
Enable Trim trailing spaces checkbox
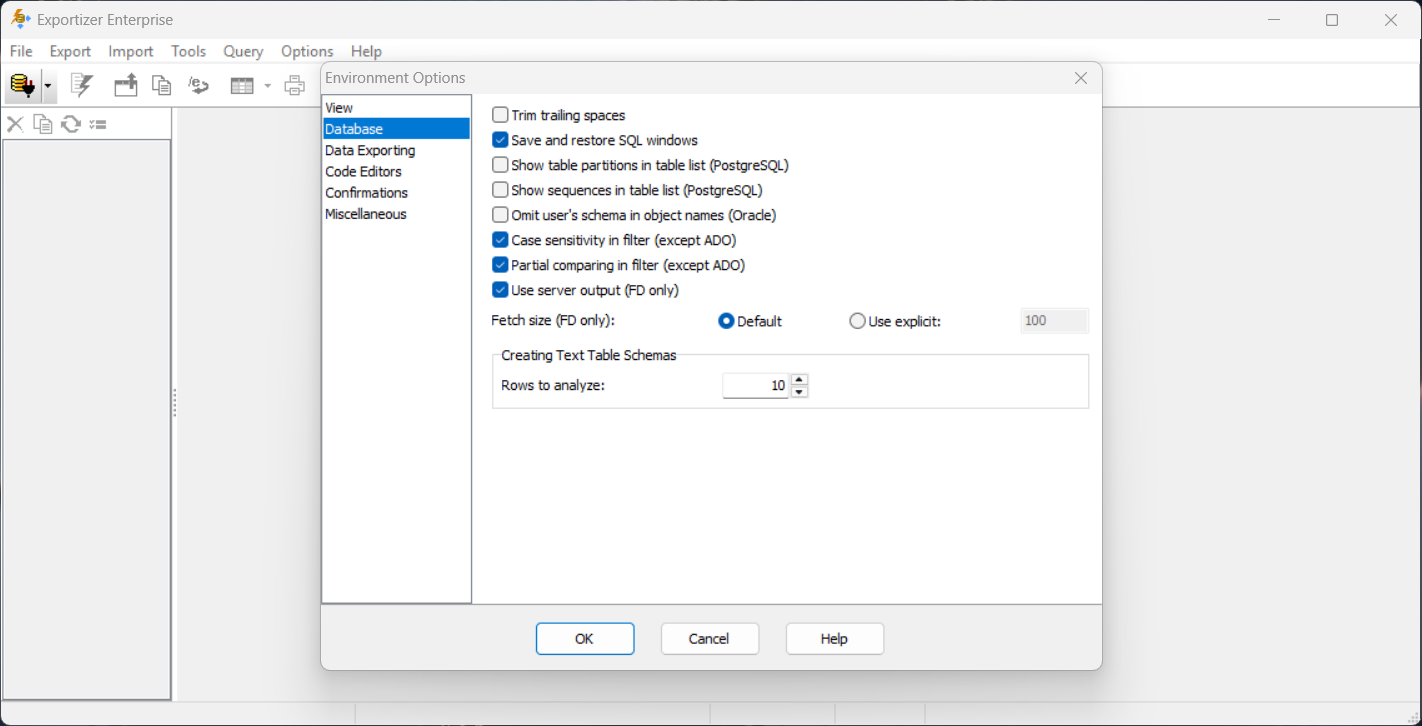[500, 115]
